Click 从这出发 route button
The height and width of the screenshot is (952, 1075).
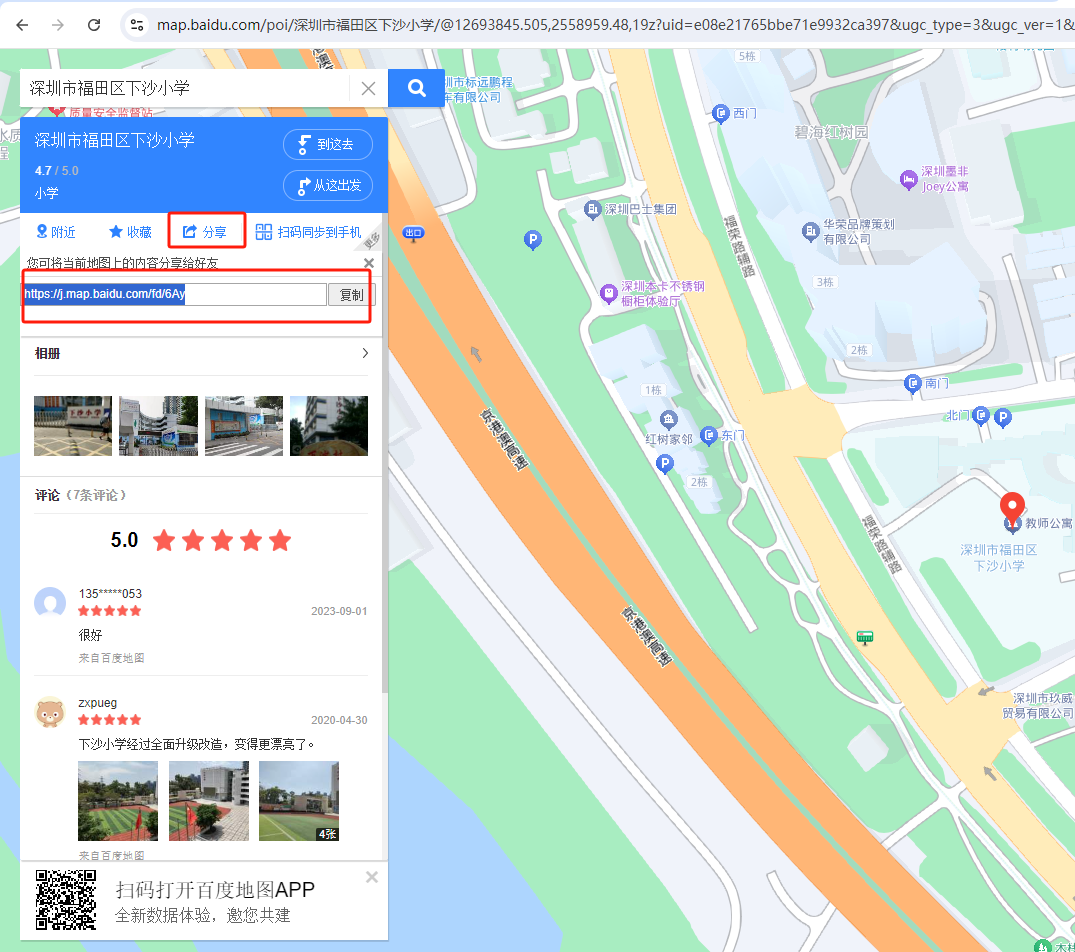328,185
